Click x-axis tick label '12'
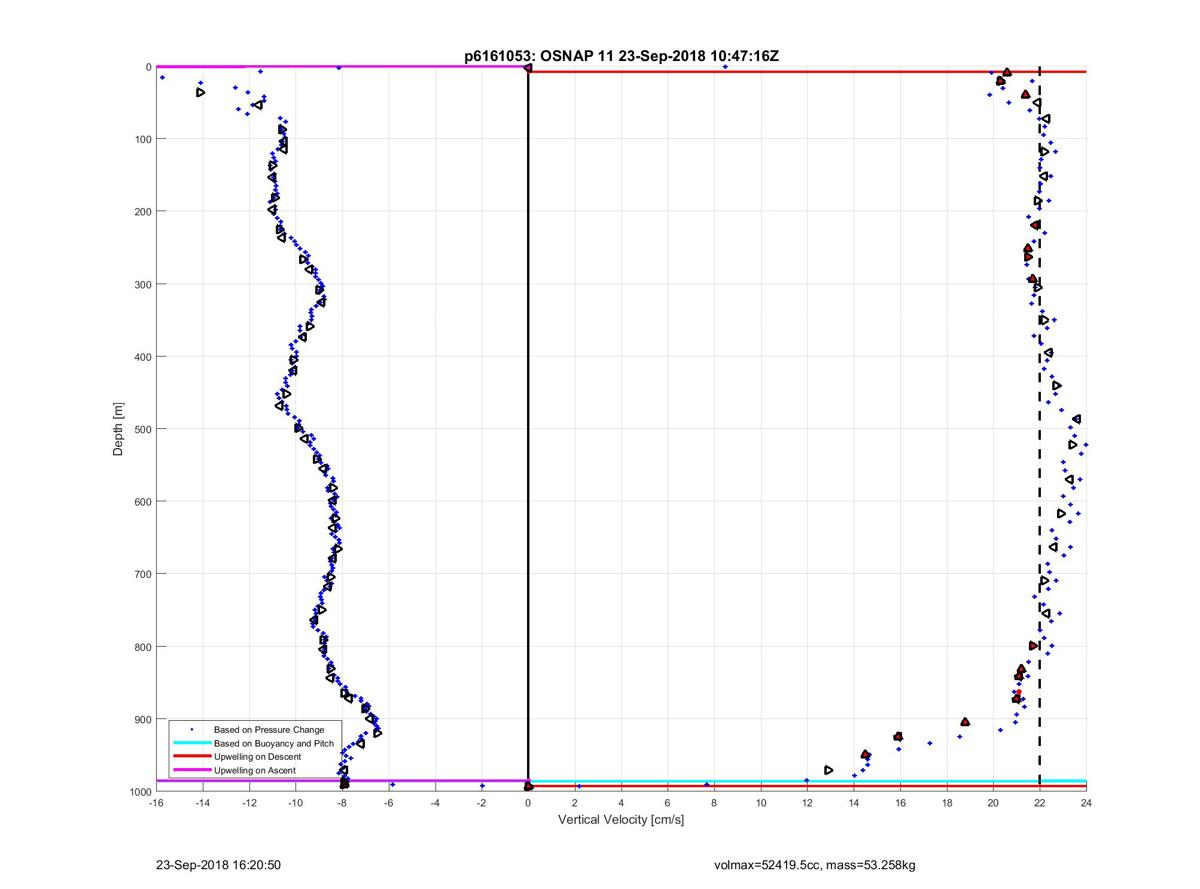 tap(807, 802)
